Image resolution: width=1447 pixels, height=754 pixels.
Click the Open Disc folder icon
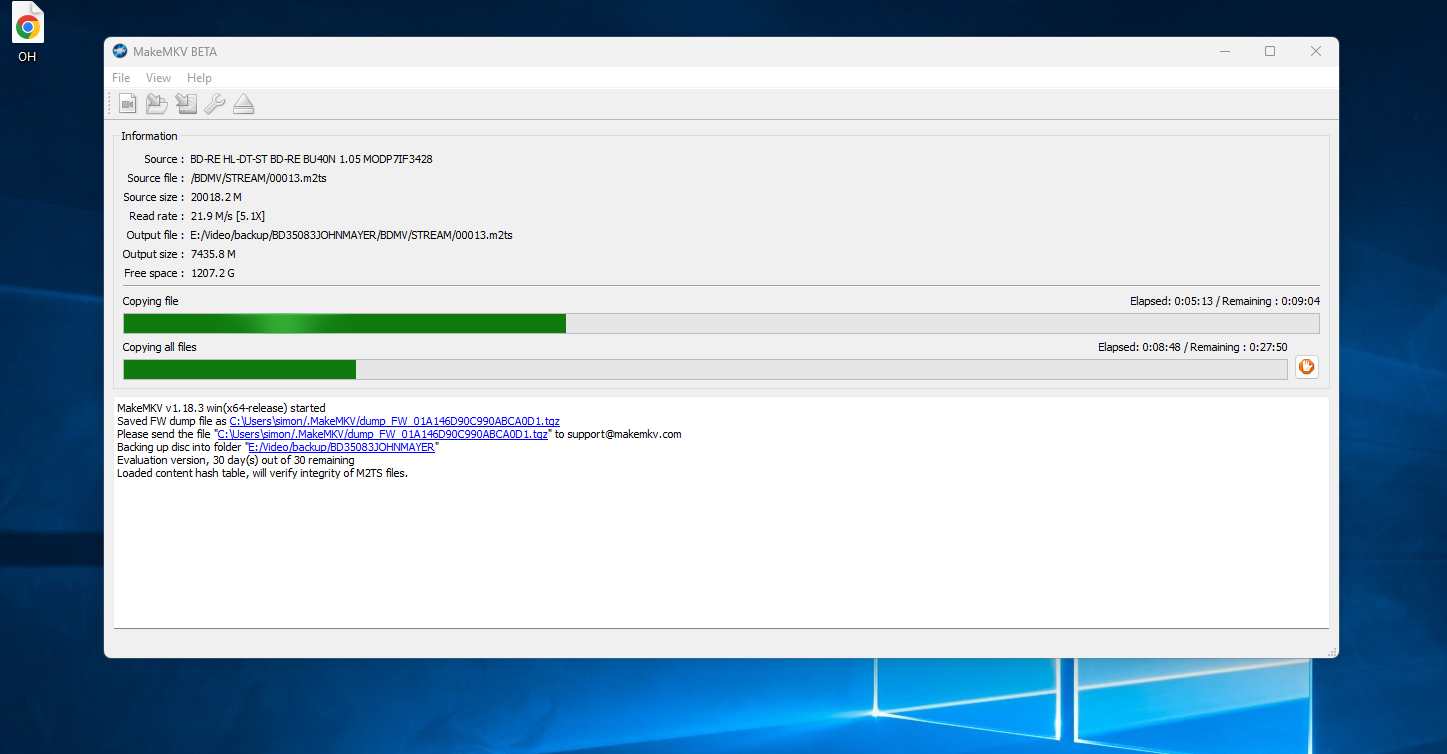[157, 104]
